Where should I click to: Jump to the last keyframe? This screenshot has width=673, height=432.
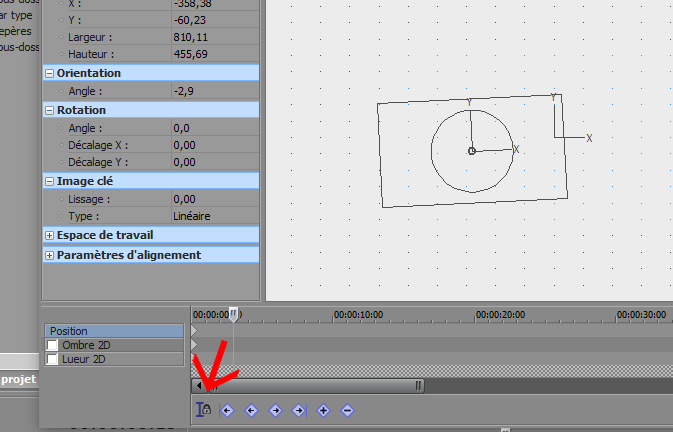pyautogui.click(x=299, y=409)
